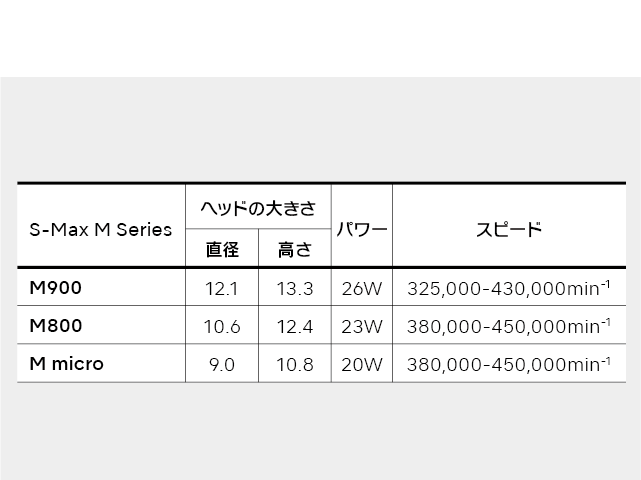Click the 高さ column subheader
This screenshot has width=641, height=480.
[x=295, y=250]
